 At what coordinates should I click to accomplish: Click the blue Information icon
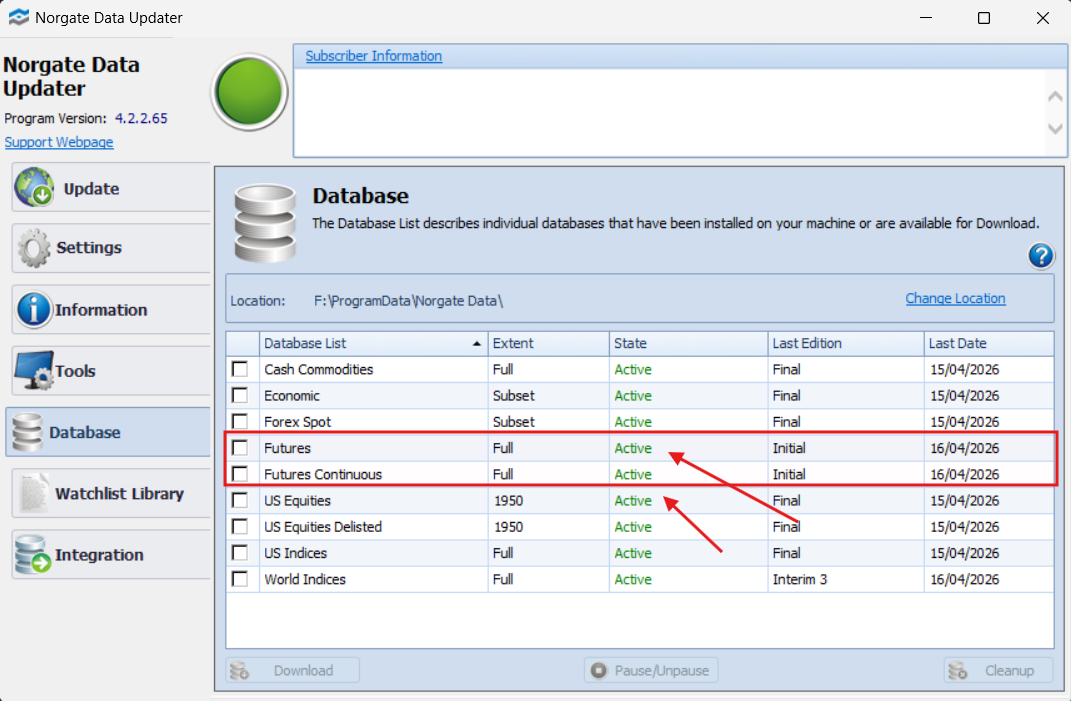33,309
